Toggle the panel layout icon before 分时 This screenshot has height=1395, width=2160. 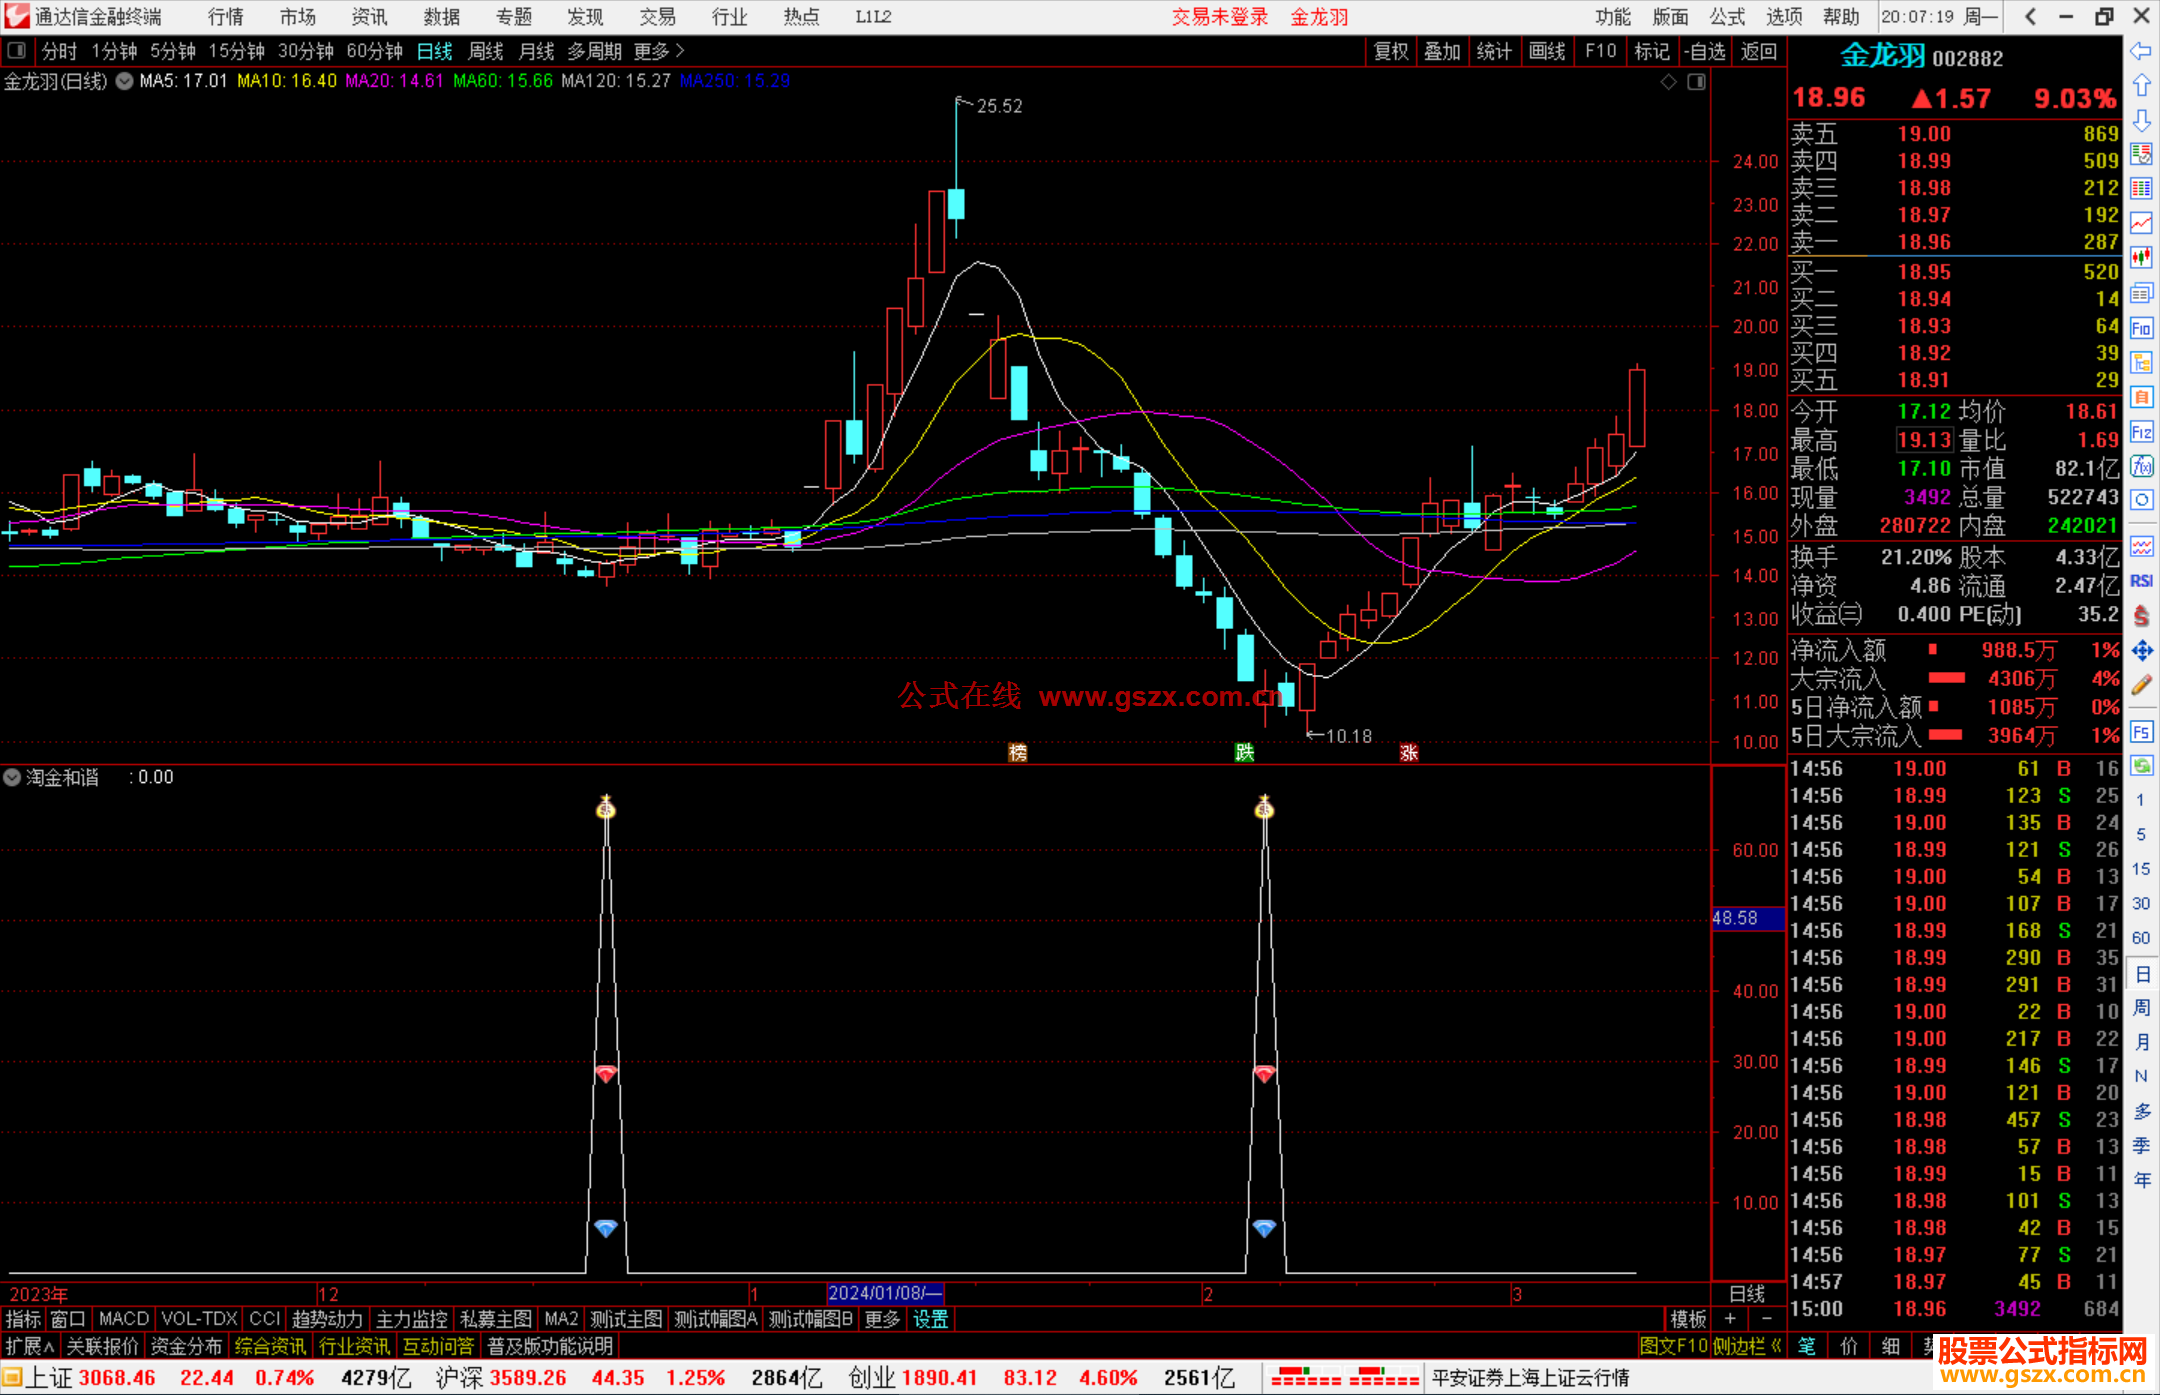coord(17,50)
